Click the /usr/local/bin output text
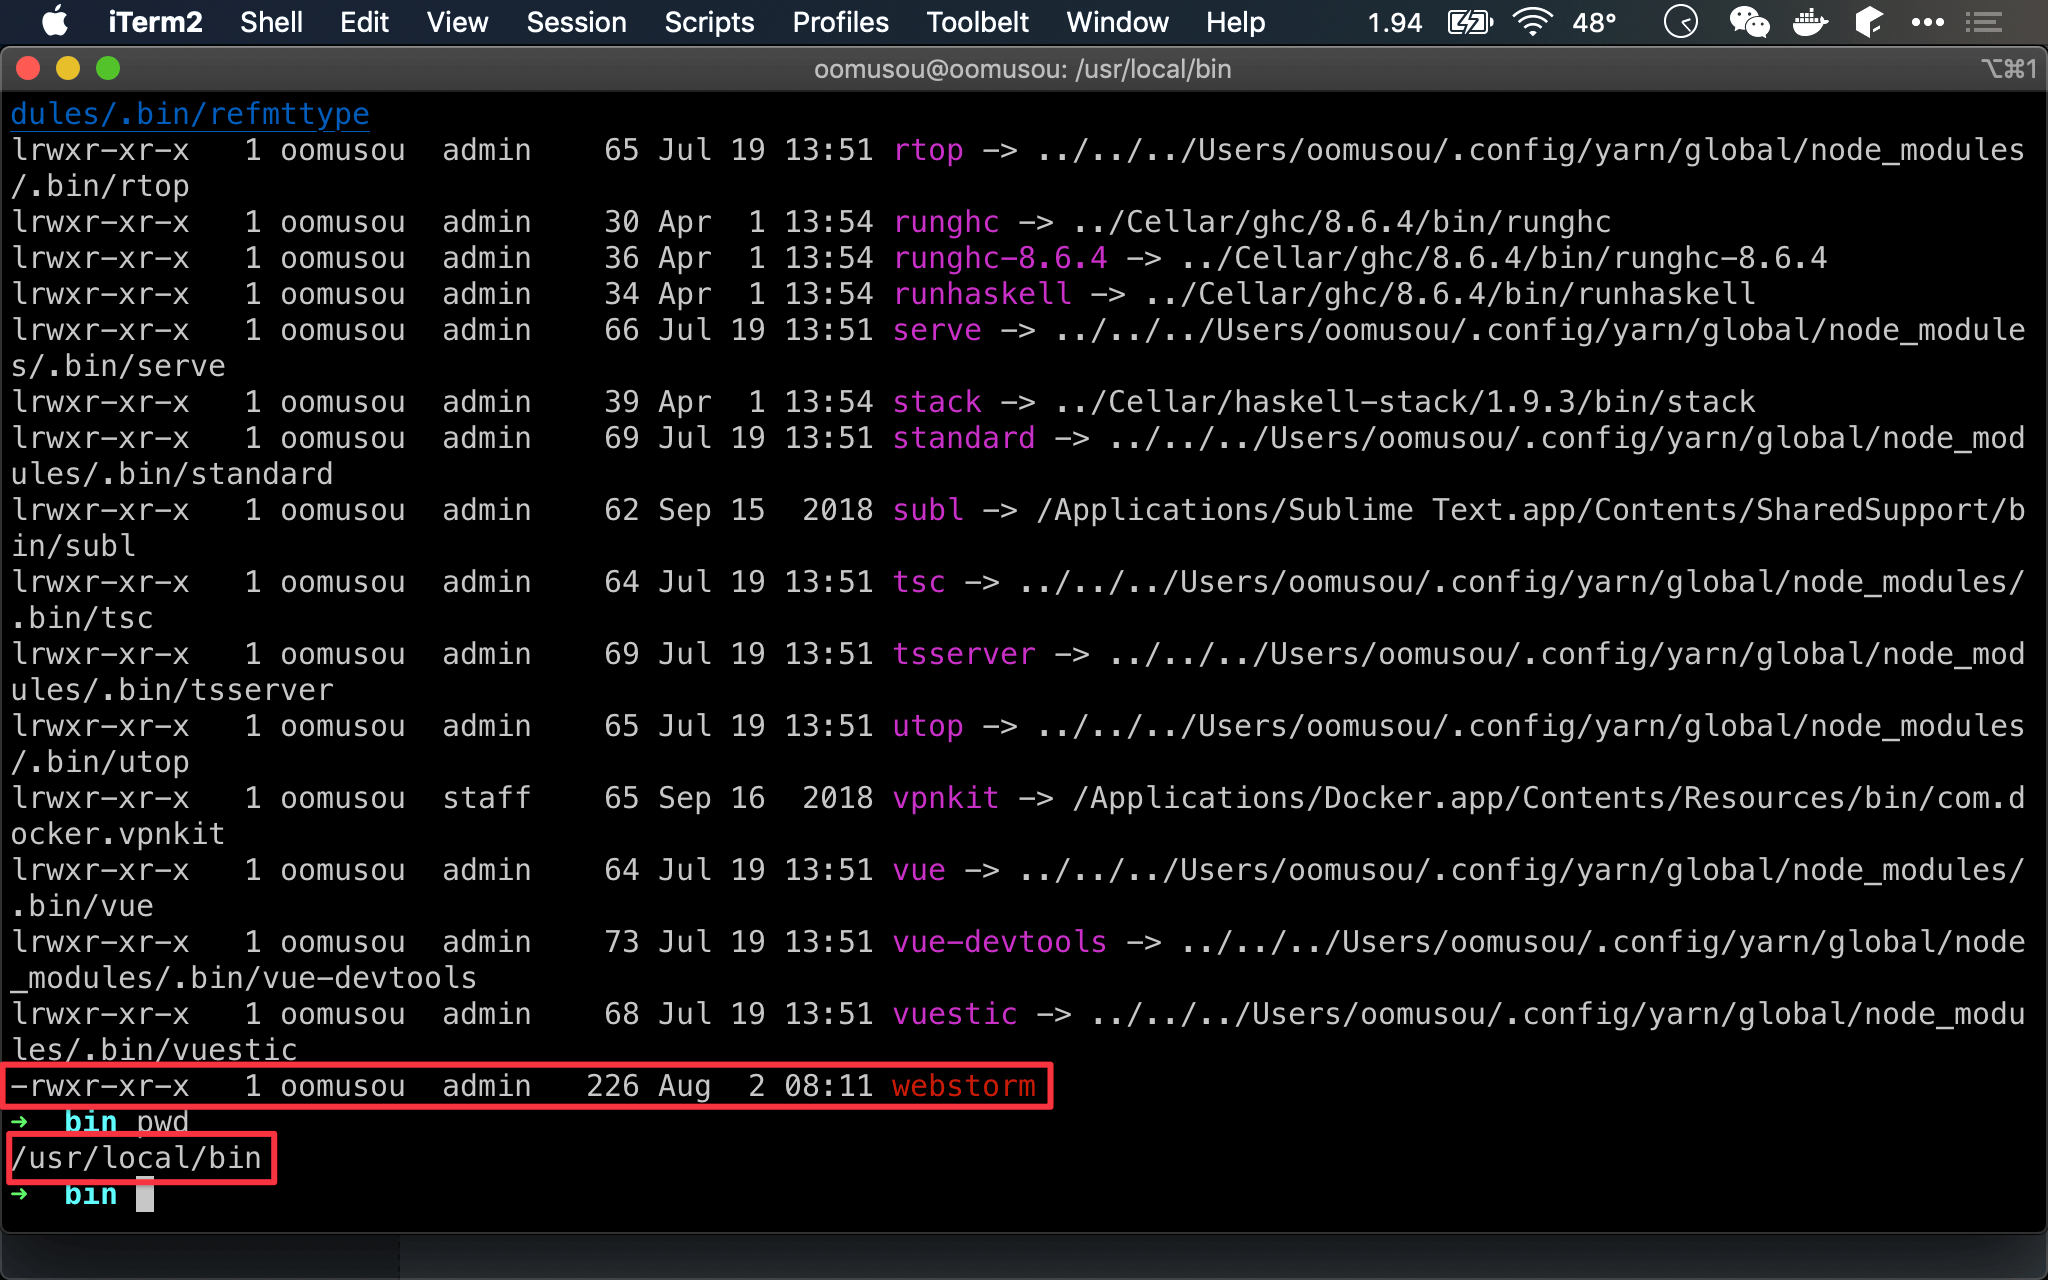The image size is (2048, 1280). pyautogui.click(x=137, y=1158)
